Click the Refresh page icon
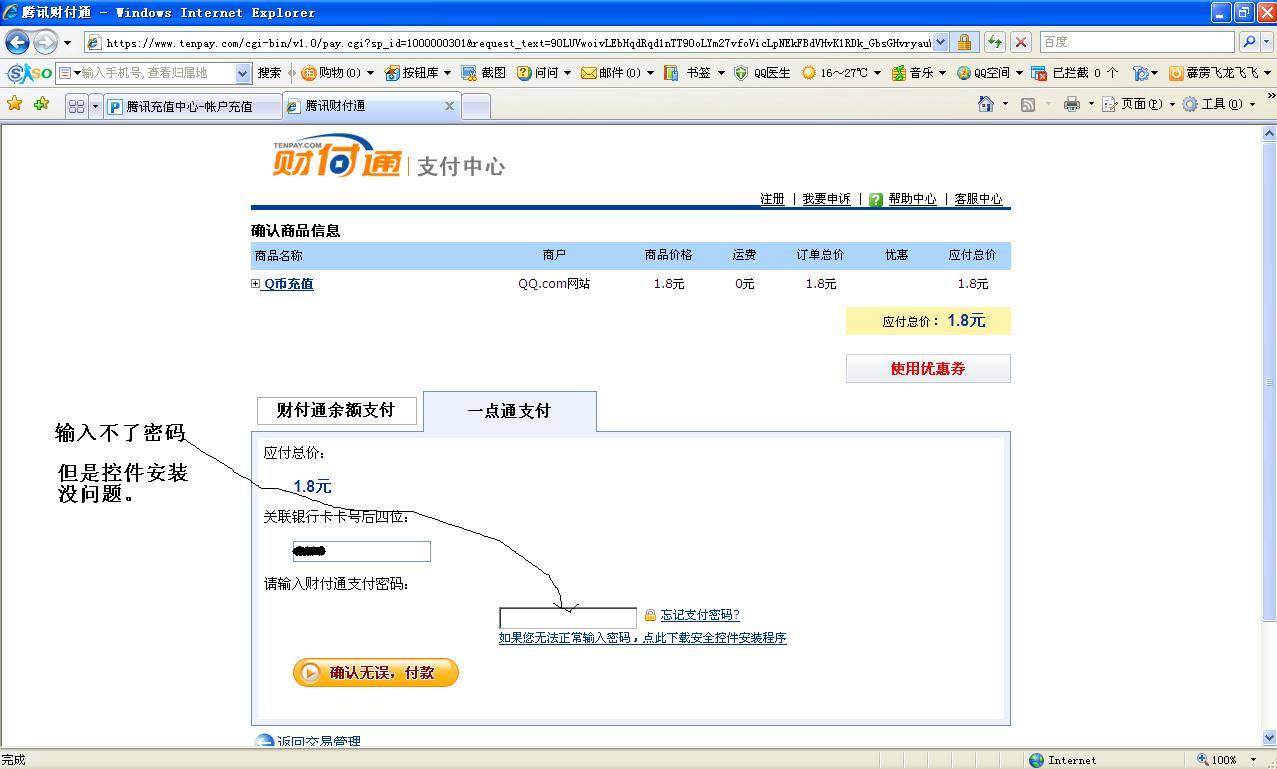The image size is (1277, 769). point(994,42)
